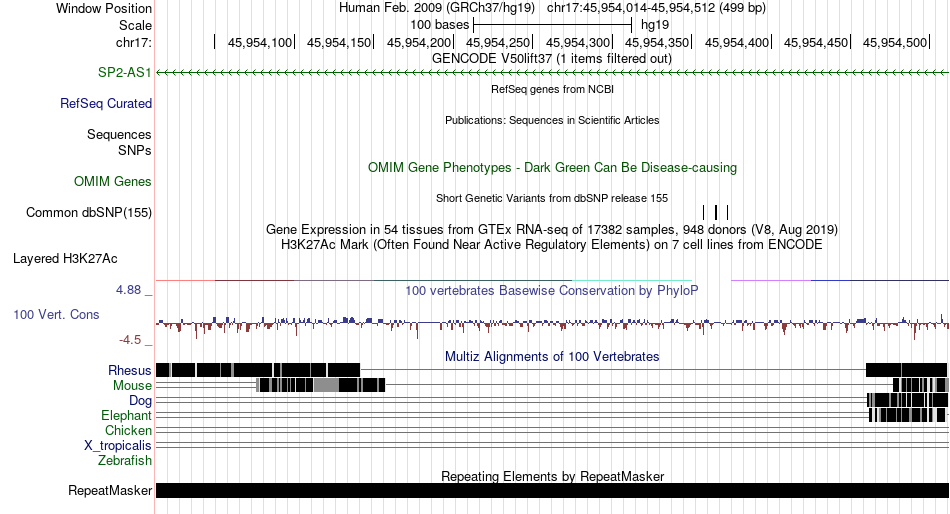Click the chr17: ruler label

pyautogui.click(x=133, y=42)
